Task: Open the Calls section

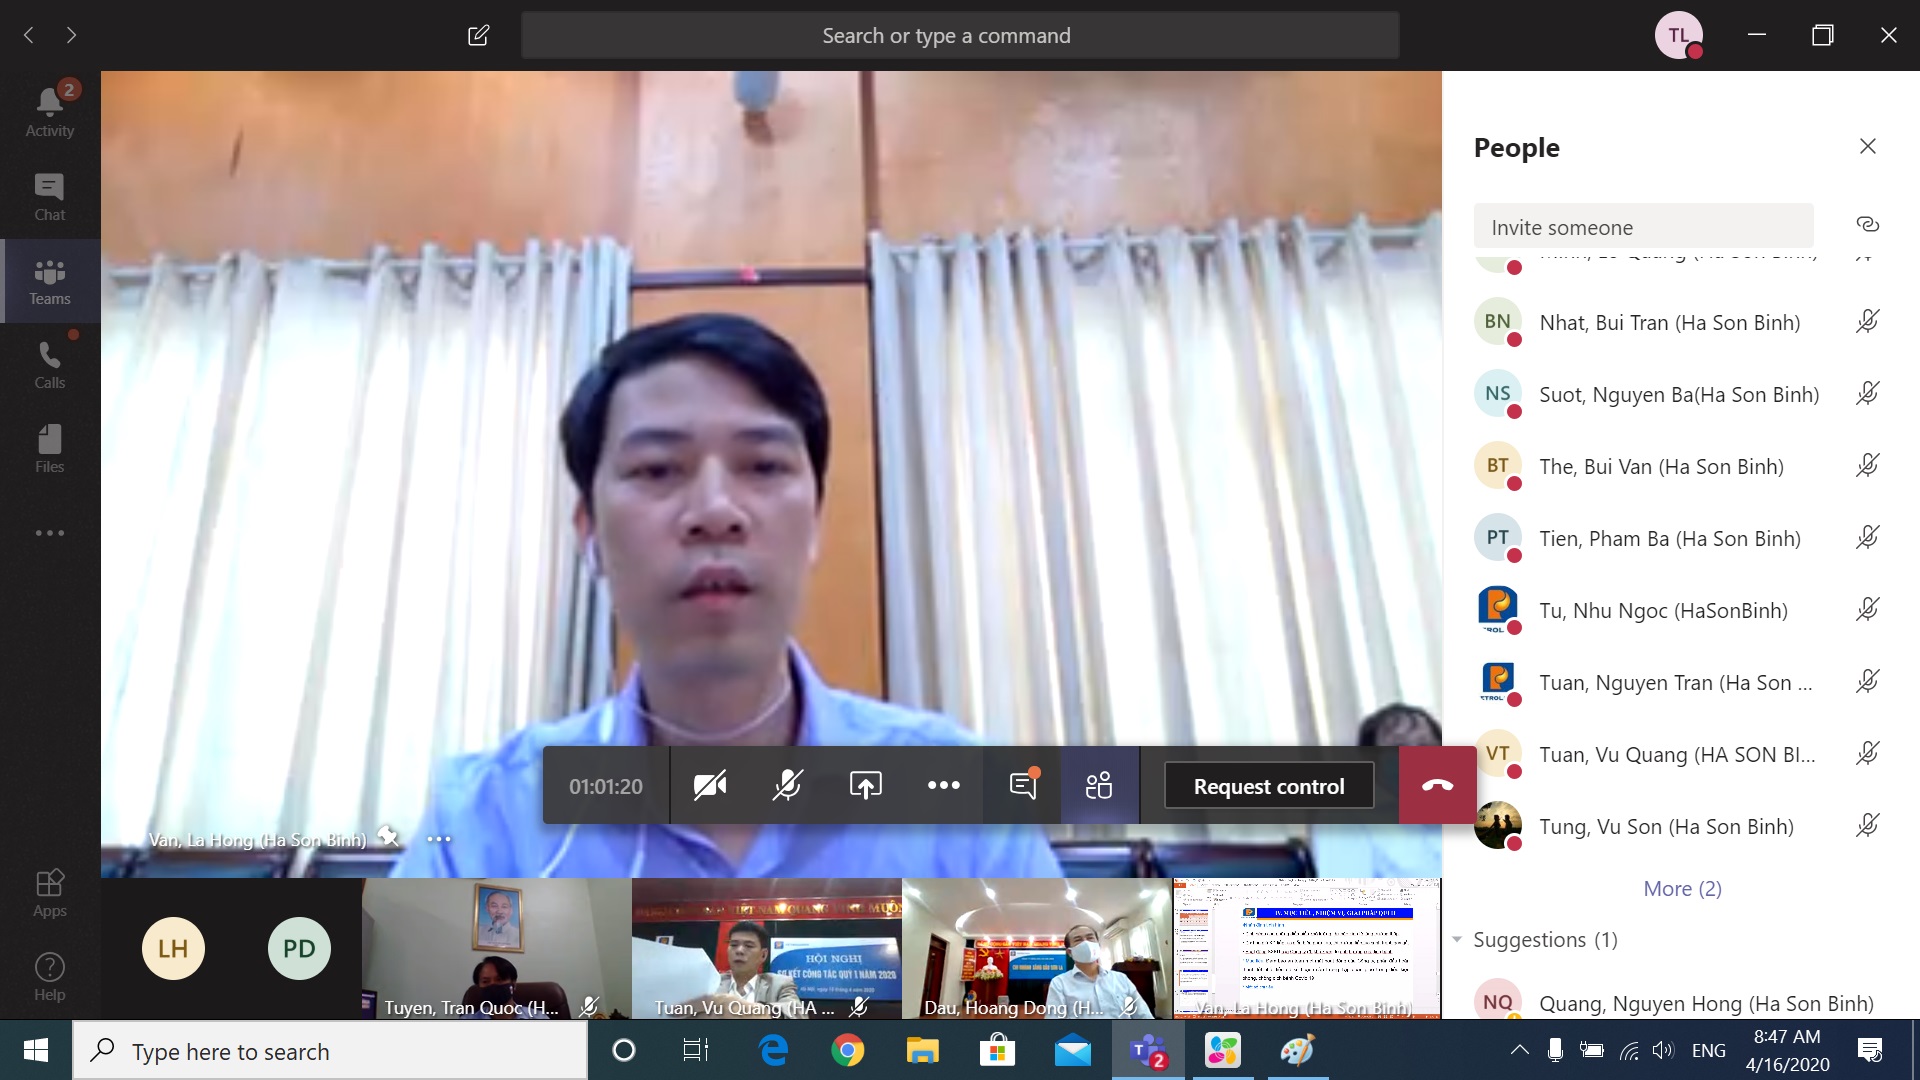Action: (50, 365)
